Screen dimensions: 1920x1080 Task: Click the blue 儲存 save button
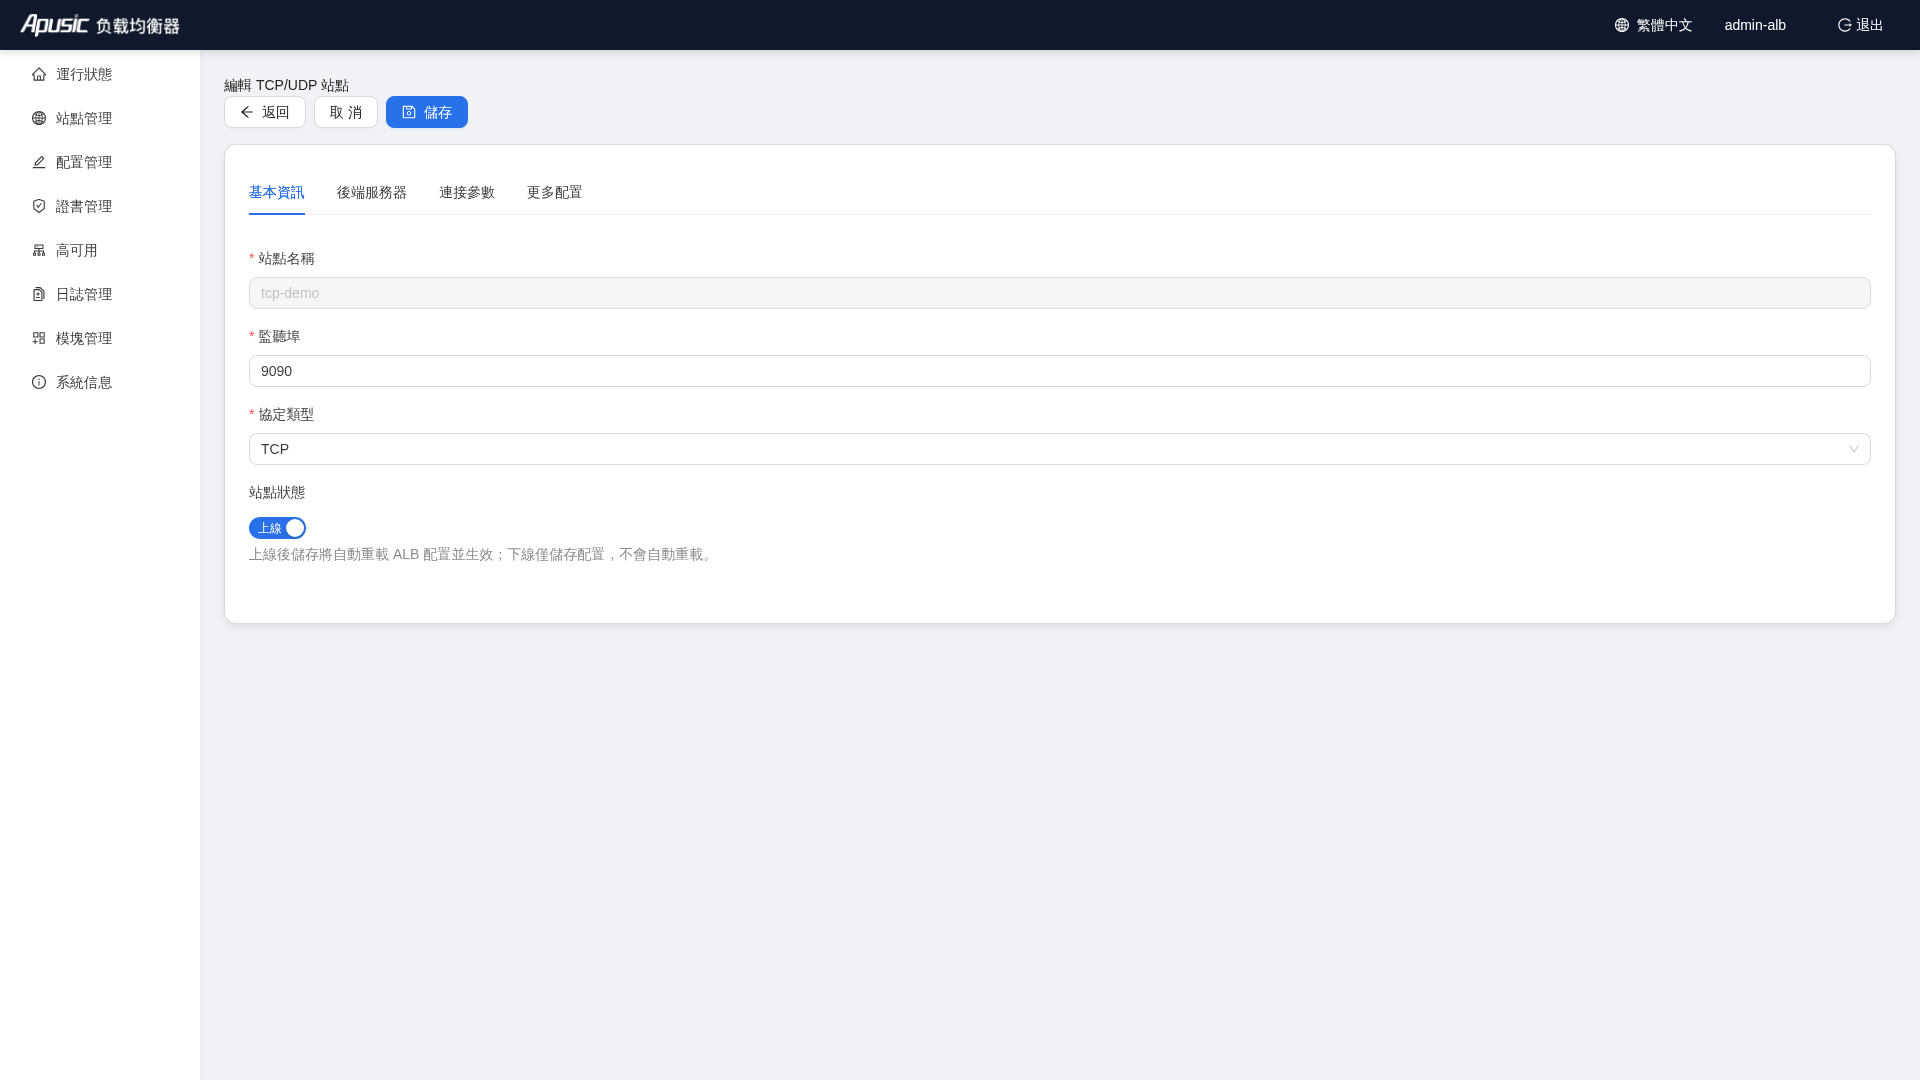[x=427, y=112]
